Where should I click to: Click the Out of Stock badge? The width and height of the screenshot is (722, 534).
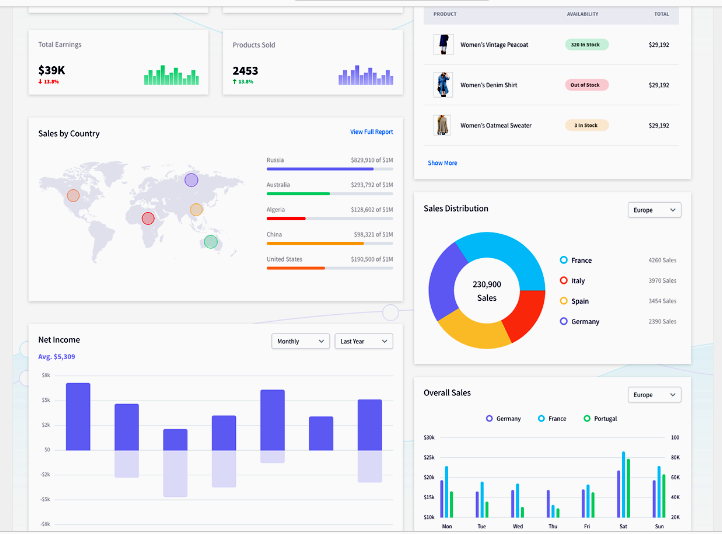587,85
